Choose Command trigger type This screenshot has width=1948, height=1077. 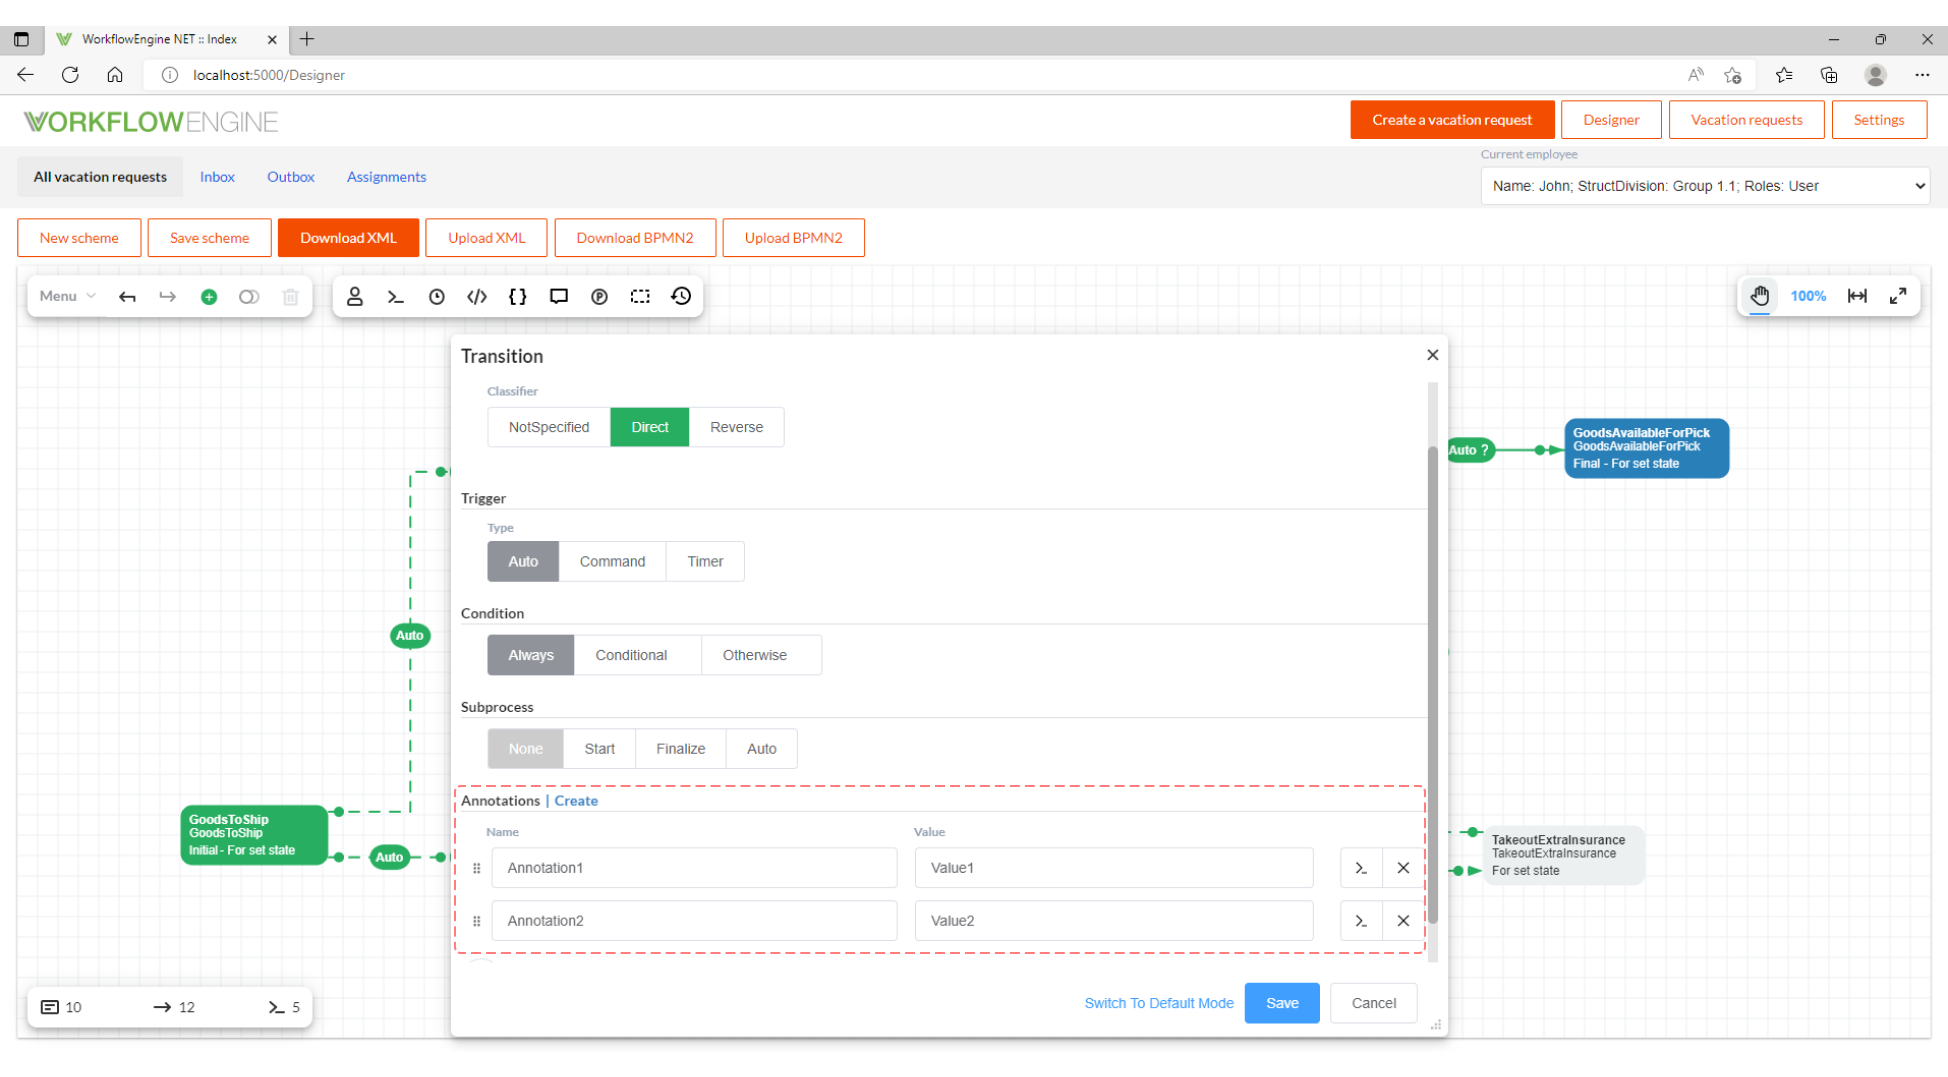tap(612, 562)
